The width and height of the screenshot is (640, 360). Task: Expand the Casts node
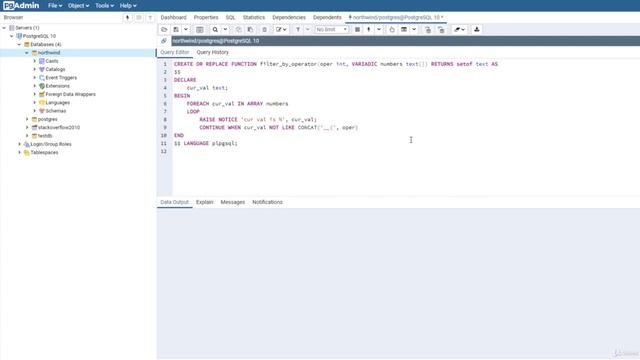point(35,61)
